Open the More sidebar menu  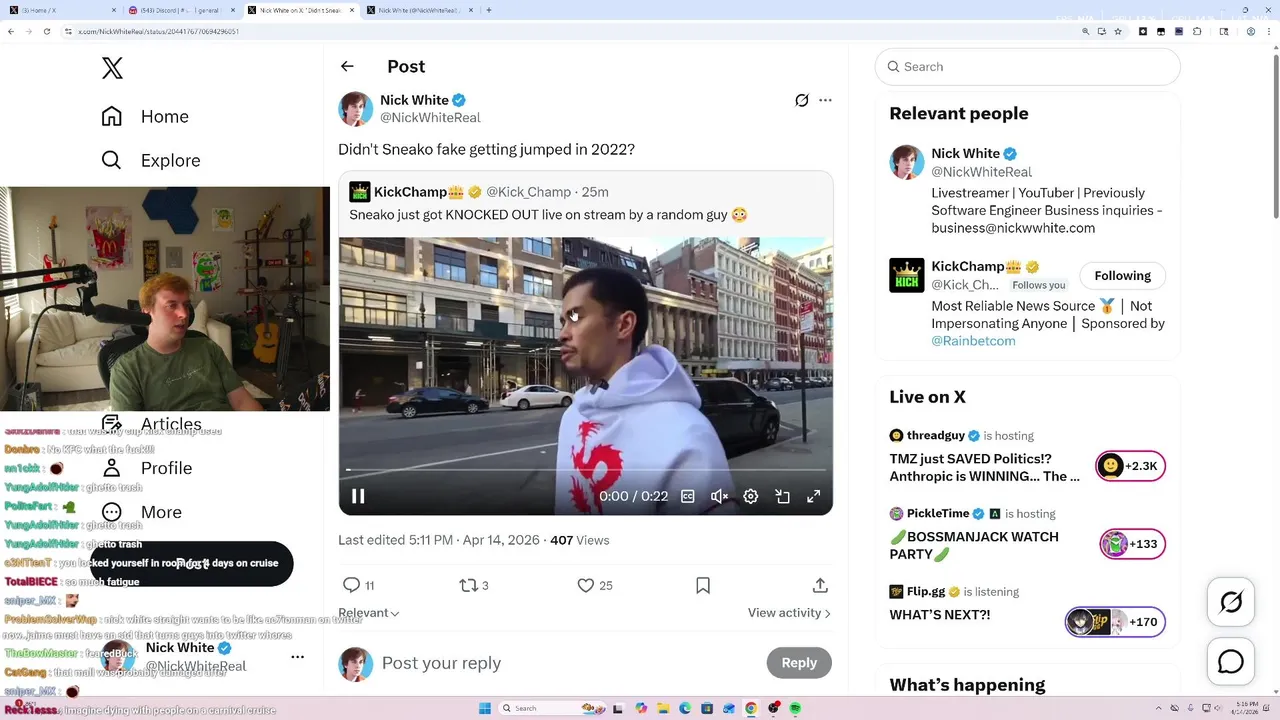[x=142, y=512]
